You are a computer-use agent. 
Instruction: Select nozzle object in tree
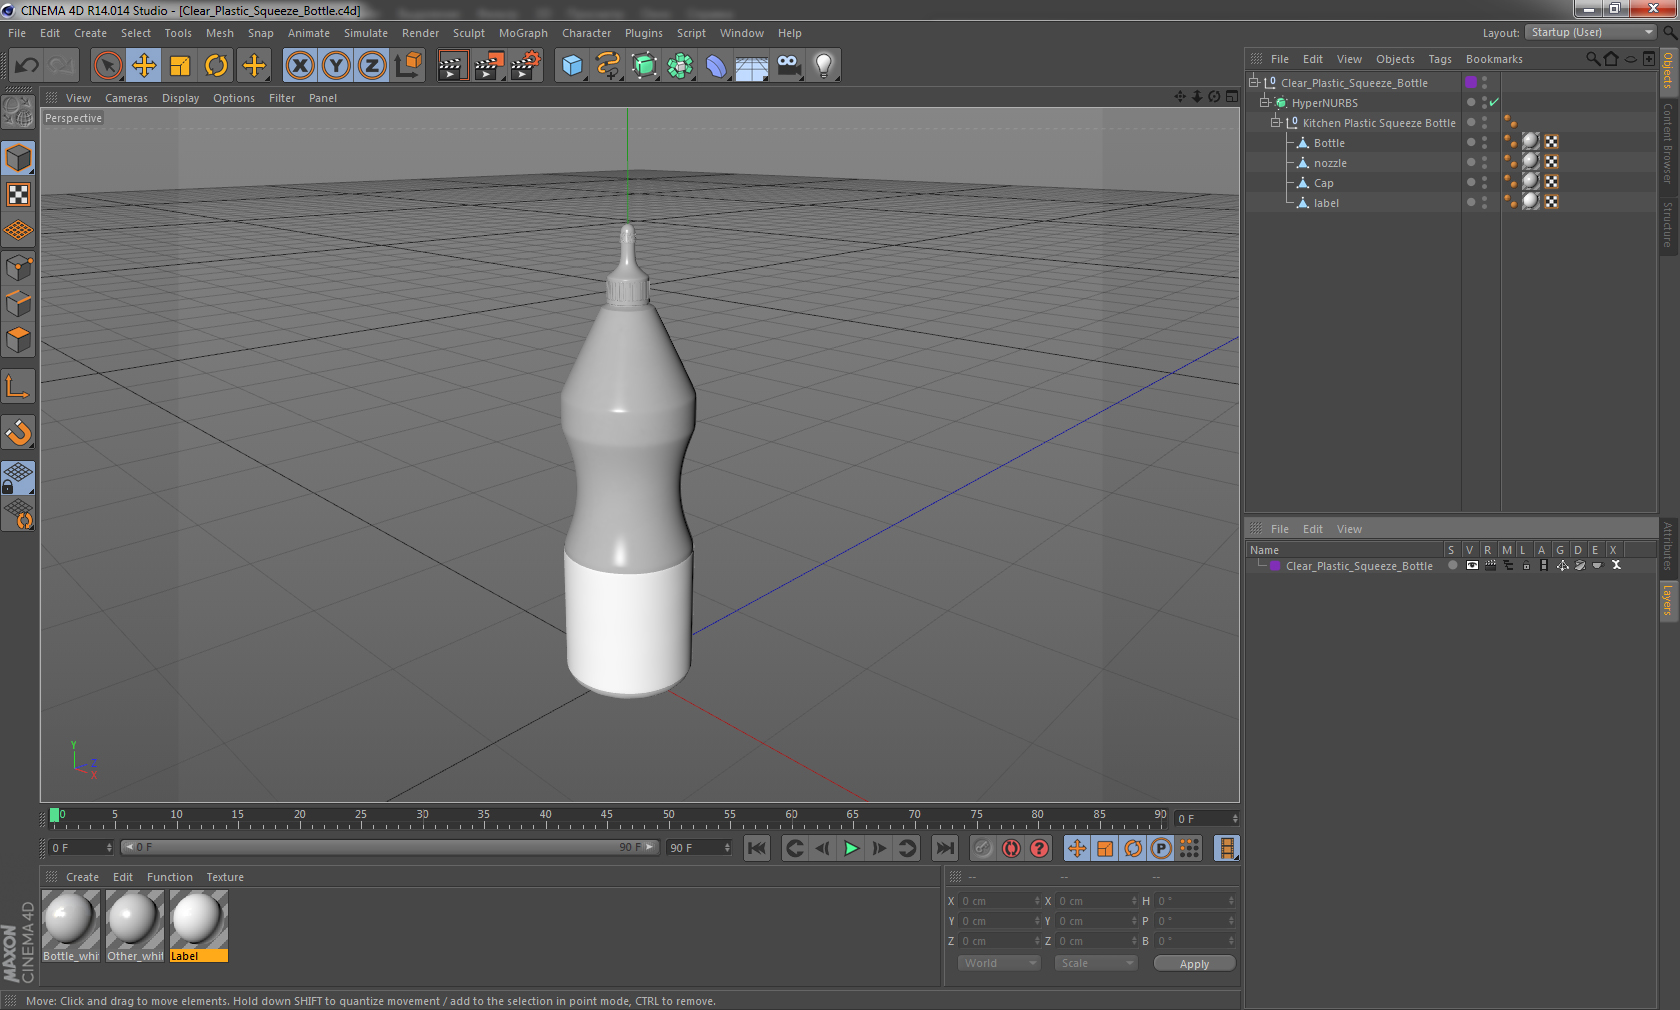click(x=1330, y=163)
